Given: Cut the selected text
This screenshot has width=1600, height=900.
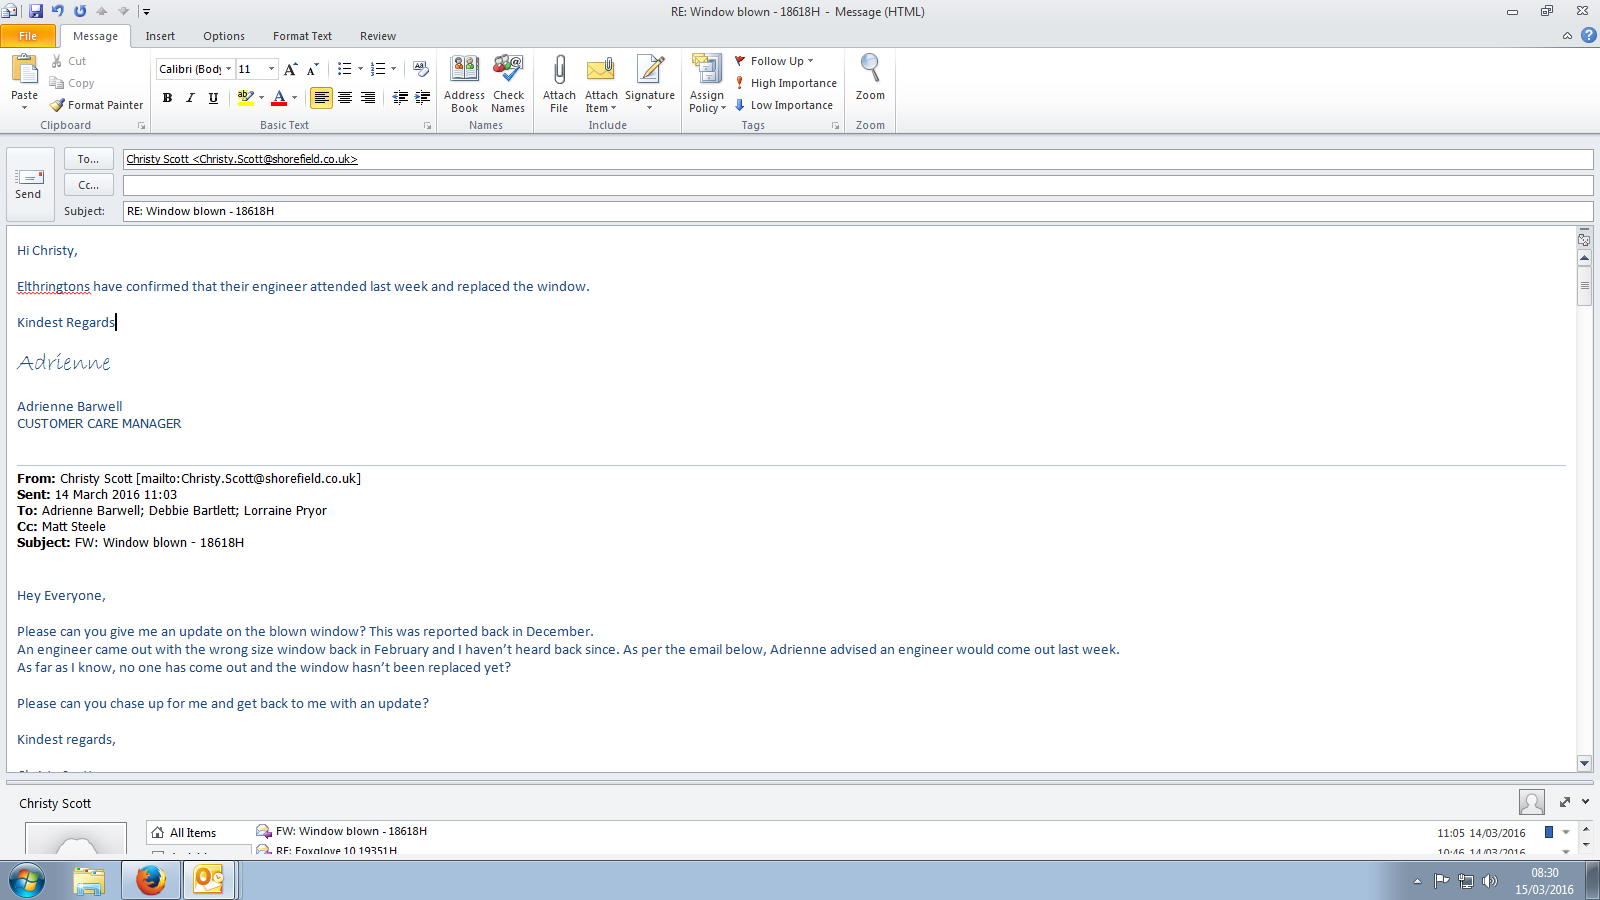Looking at the screenshot, I should point(68,61).
